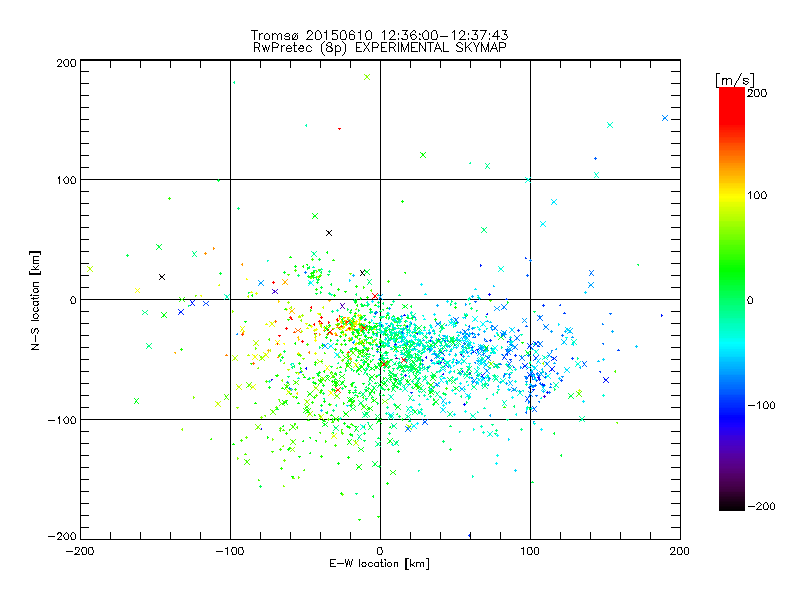Click the colorbar's '-200' bottom label

point(761,506)
